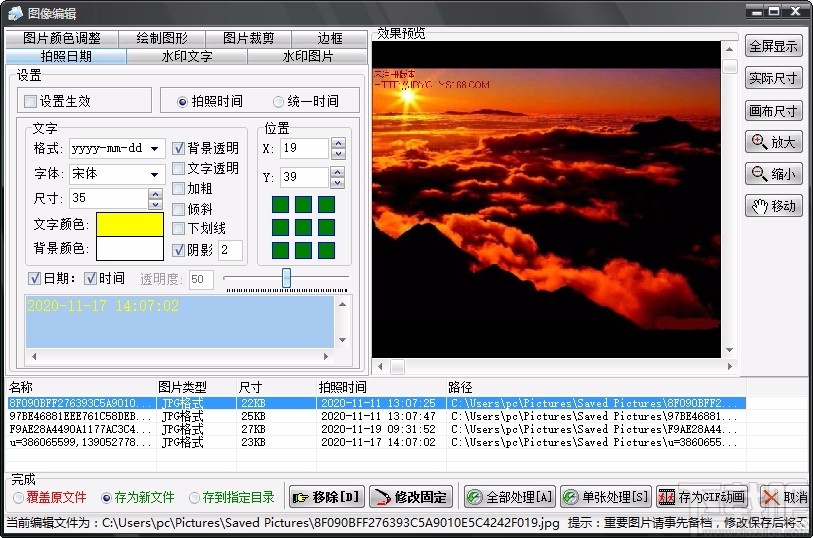Screen dimensions: 813x538
Task: Increase Y position with up arrow
Action: [338, 172]
